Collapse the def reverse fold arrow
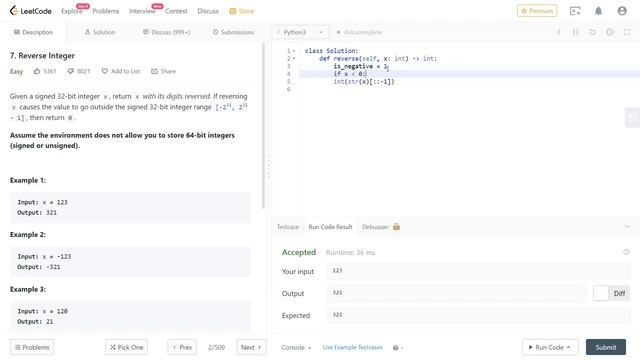The height and width of the screenshot is (360, 640). click(294, 59)
